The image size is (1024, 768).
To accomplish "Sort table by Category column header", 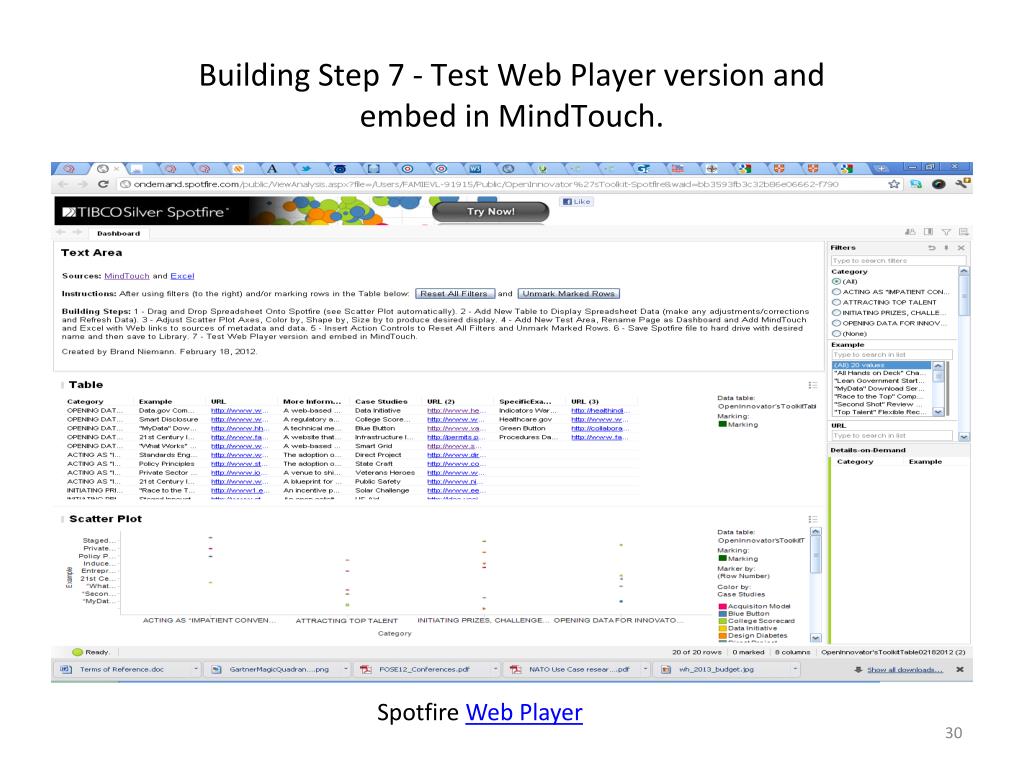I will 85,402.
